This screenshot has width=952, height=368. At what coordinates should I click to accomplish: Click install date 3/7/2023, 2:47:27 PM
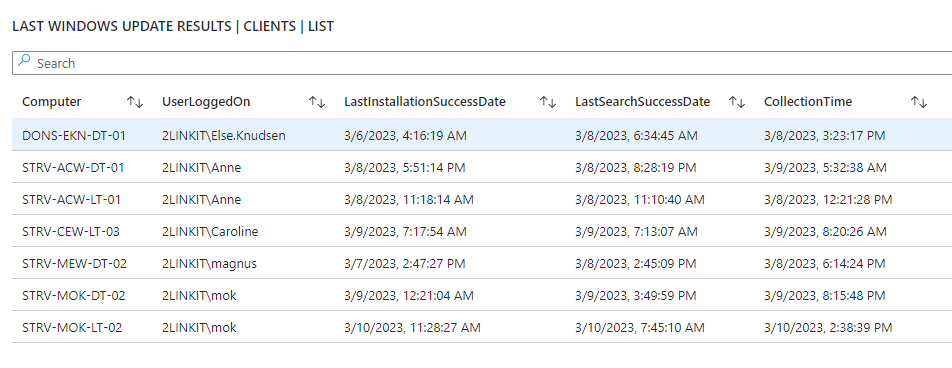click(x=405, y=264)
